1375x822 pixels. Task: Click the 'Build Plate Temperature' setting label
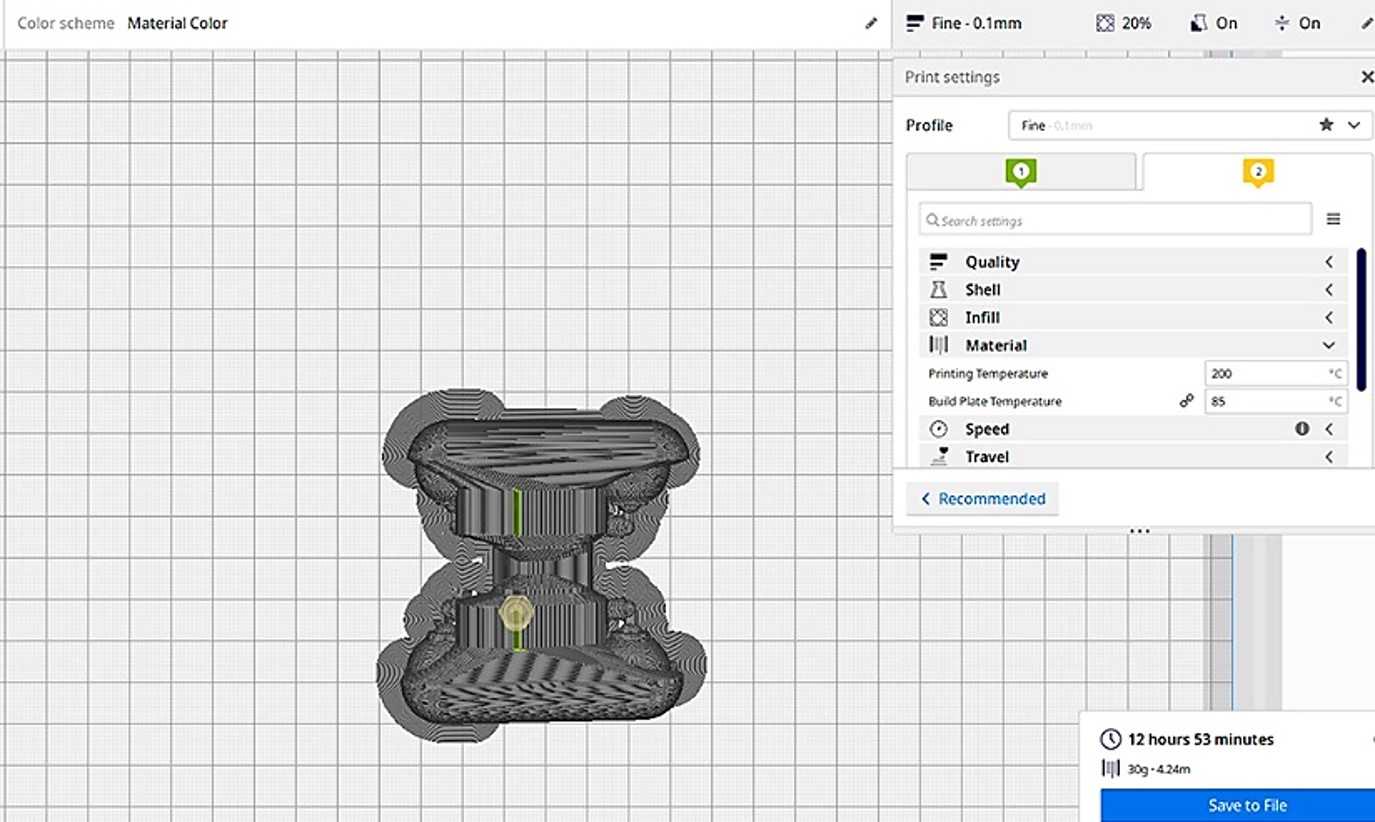995,401
